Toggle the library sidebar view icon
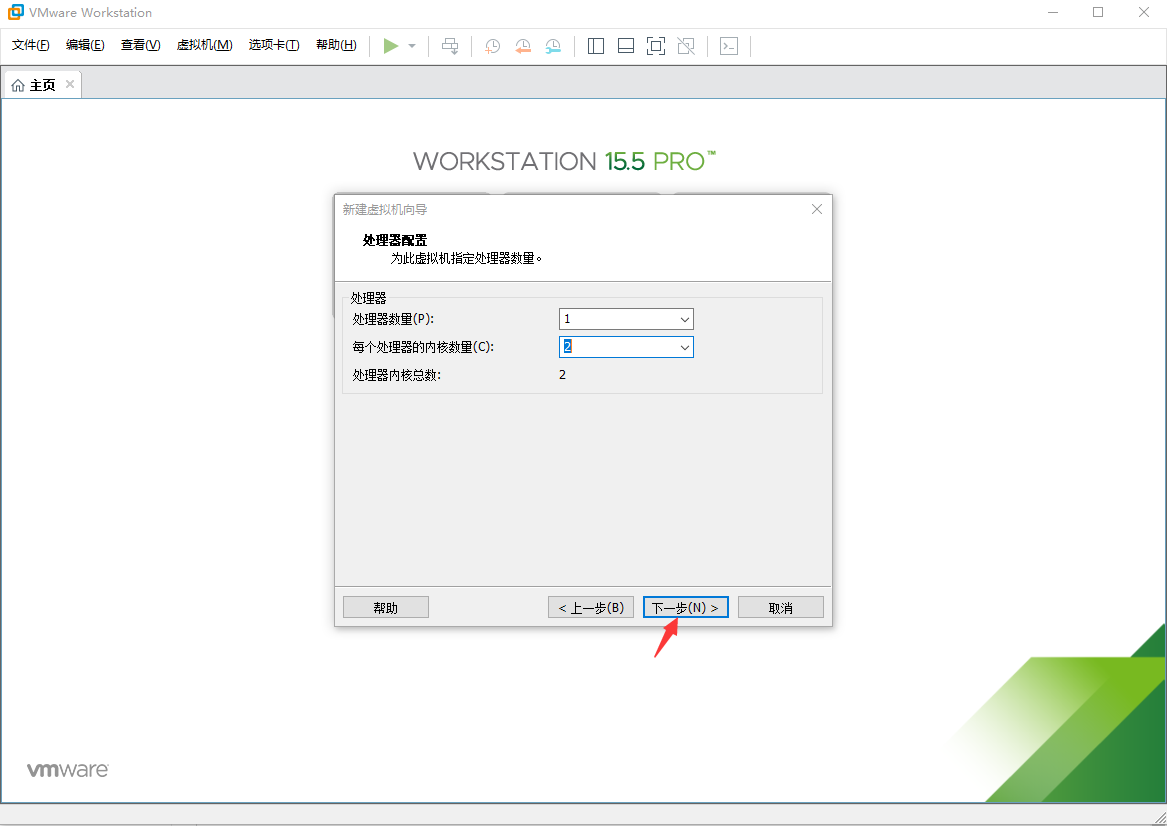 click(x=595, y=46)
